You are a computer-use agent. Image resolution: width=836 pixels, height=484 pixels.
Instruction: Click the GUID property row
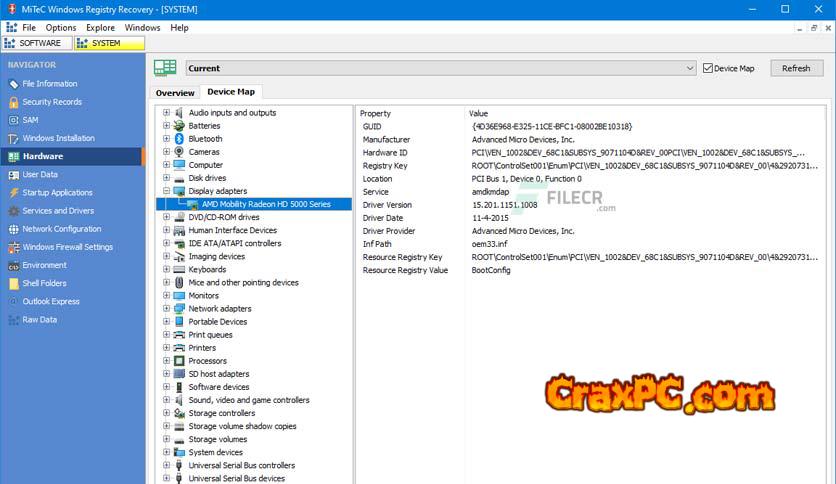tap(591, 126)
